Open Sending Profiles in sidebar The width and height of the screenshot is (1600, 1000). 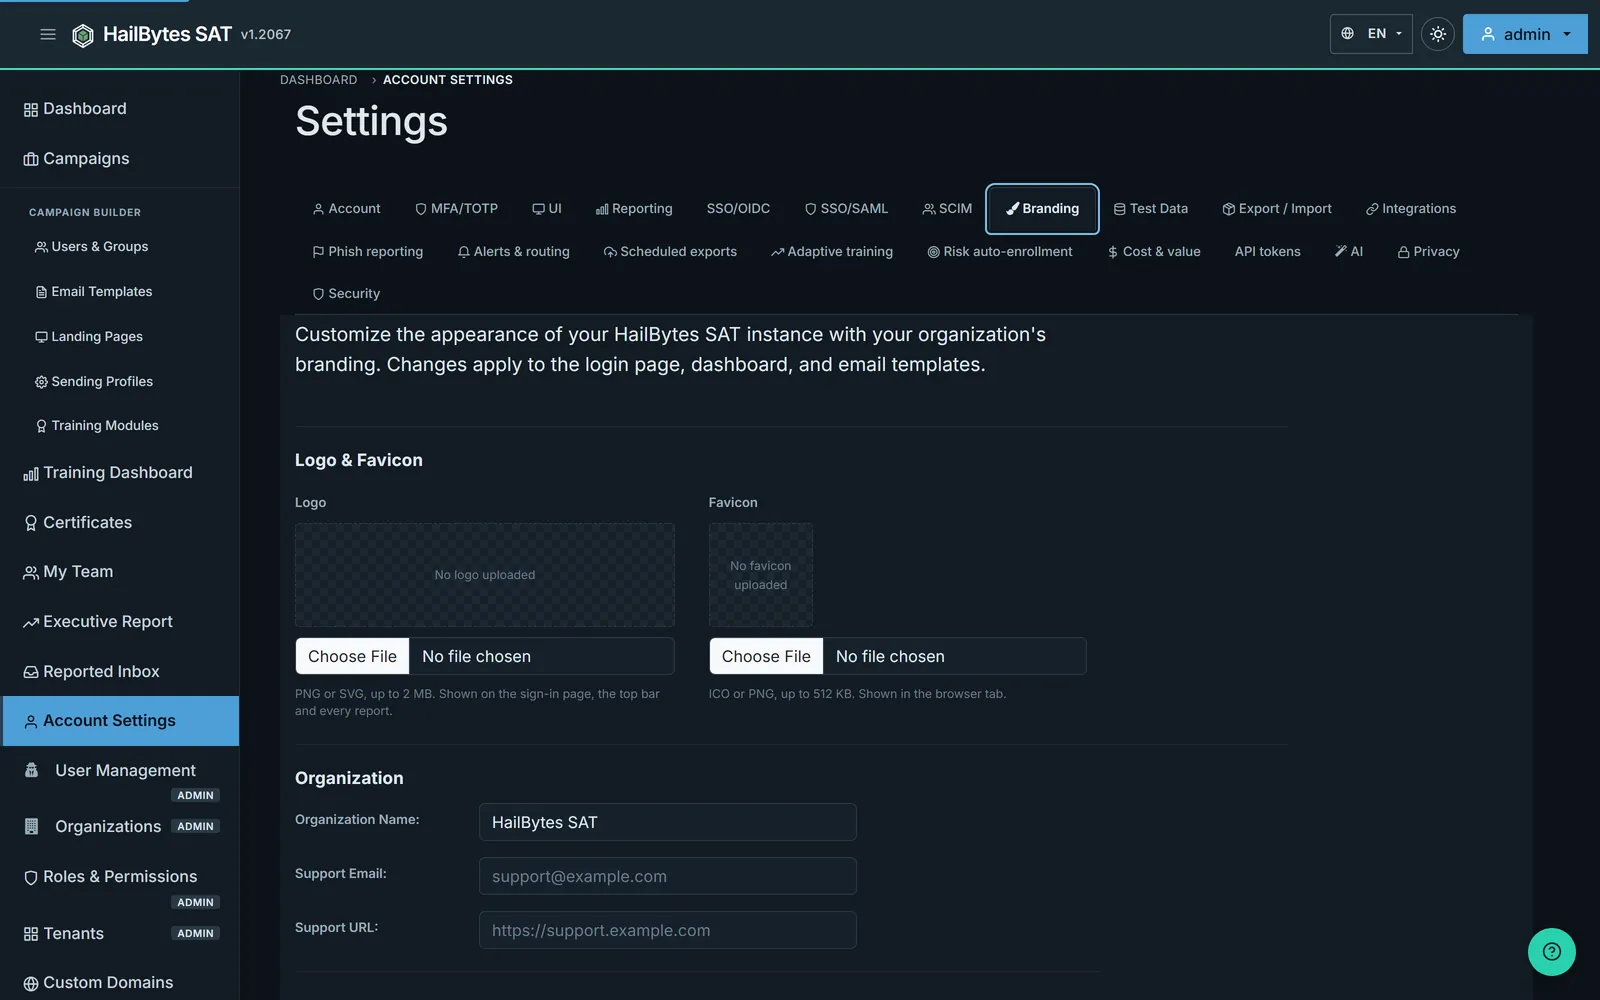[x=120, y=382]
